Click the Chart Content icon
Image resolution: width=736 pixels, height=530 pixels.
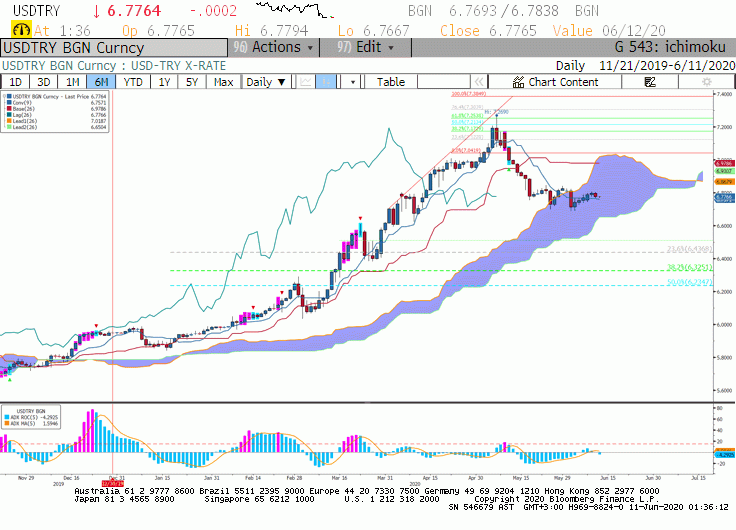coord(518,82)
